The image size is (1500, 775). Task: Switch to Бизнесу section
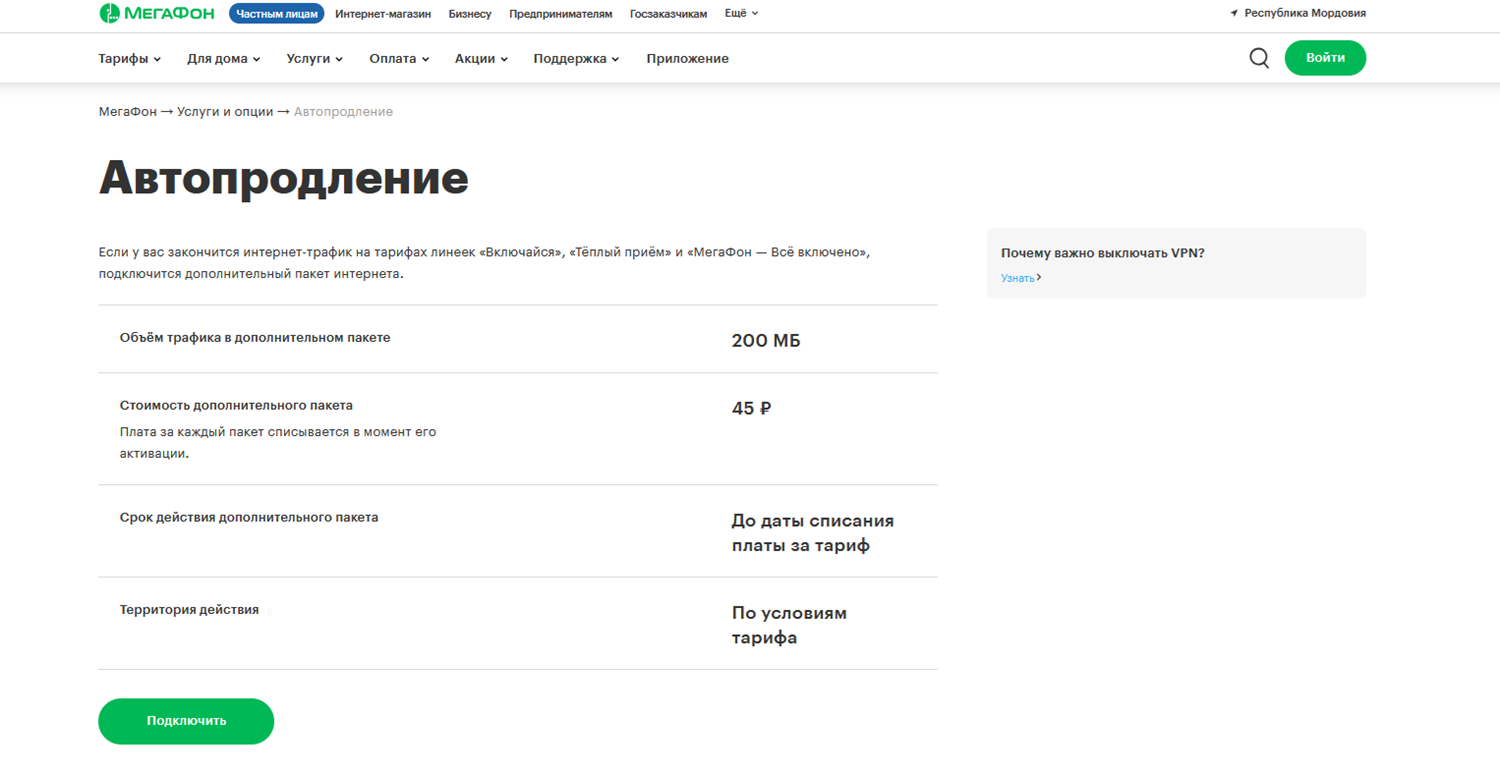(470, 14)
